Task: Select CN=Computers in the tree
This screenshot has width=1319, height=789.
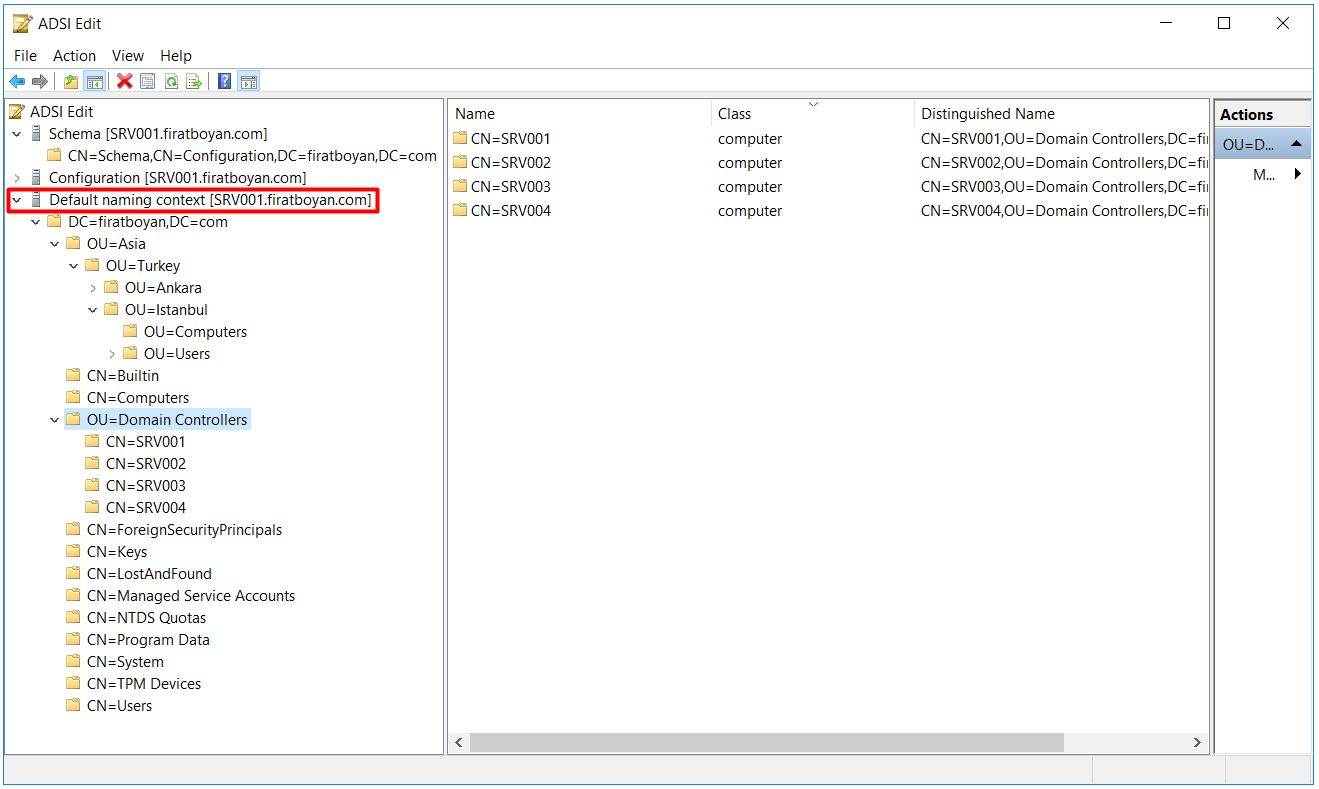Action: click(x=138, y=398)
